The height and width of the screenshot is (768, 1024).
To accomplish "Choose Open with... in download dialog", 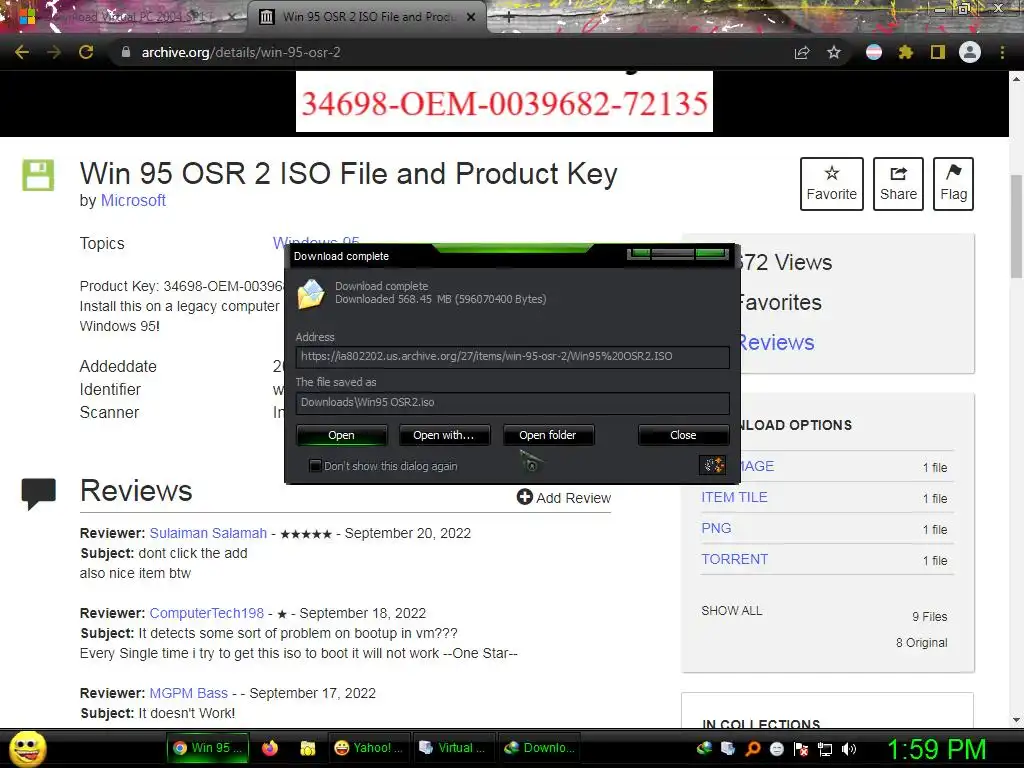I will pyautogui.click(x=443, y=435).
